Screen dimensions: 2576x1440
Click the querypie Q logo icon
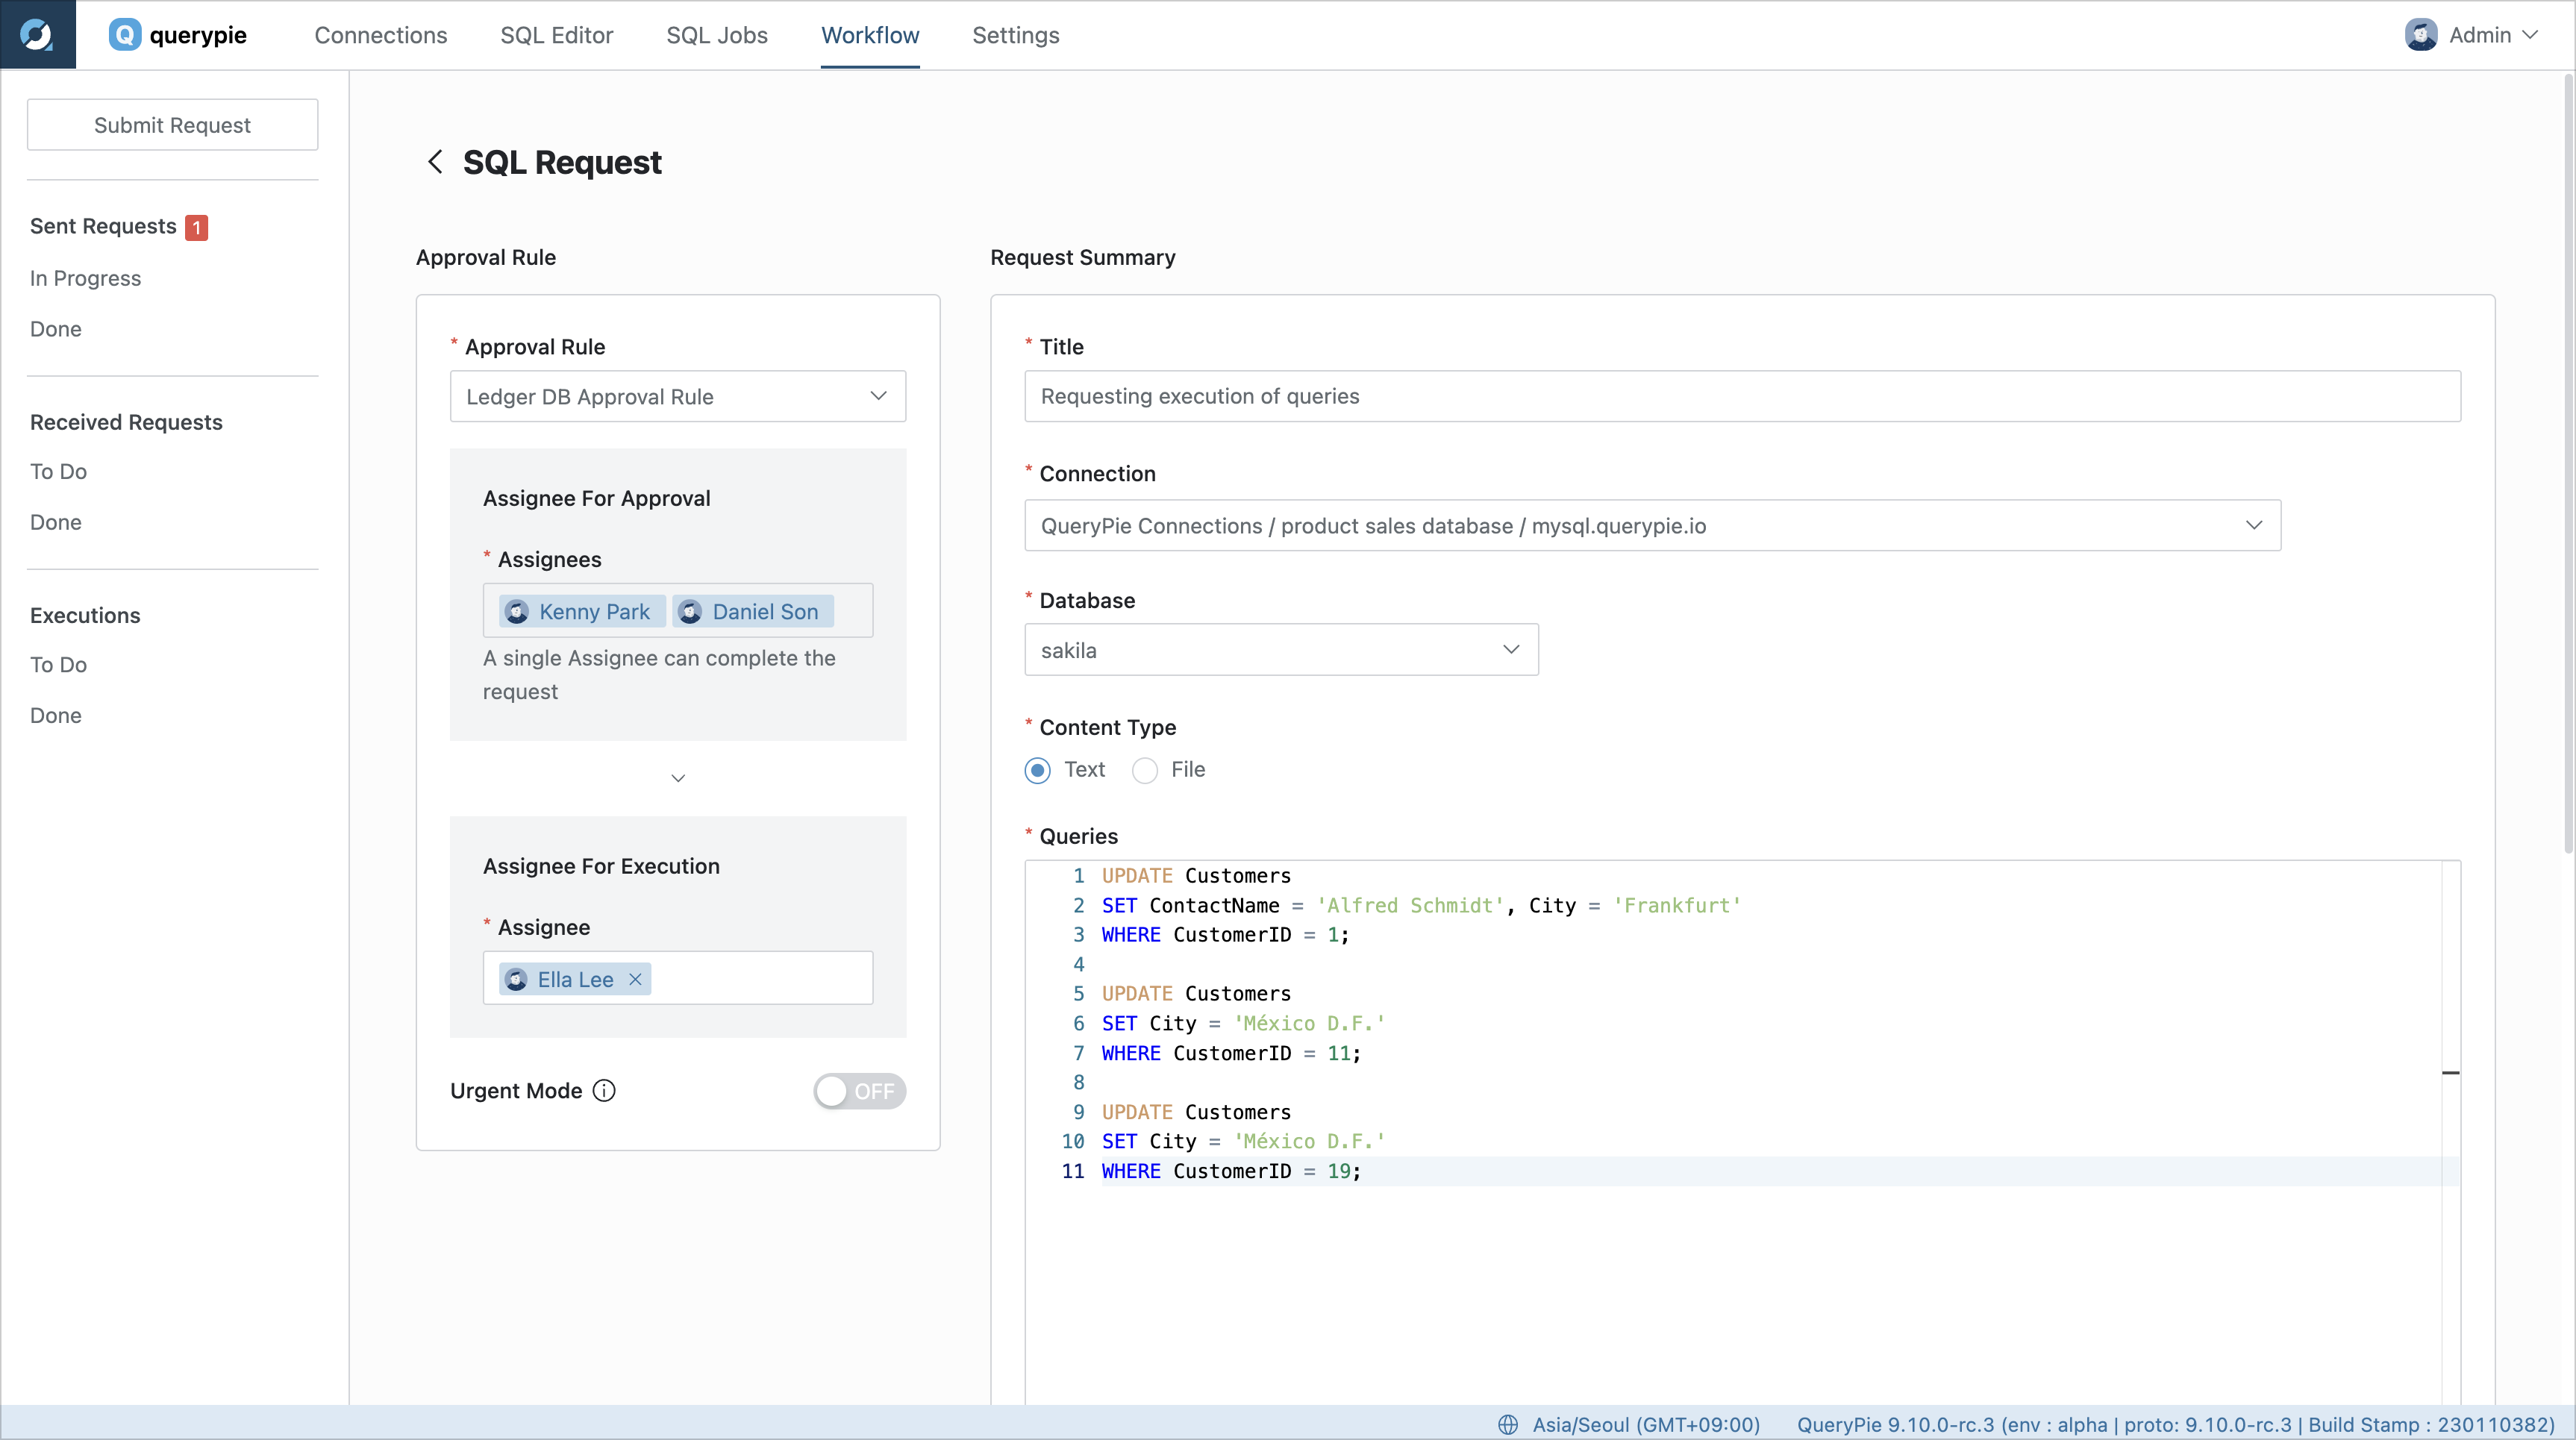coord(124,35)
